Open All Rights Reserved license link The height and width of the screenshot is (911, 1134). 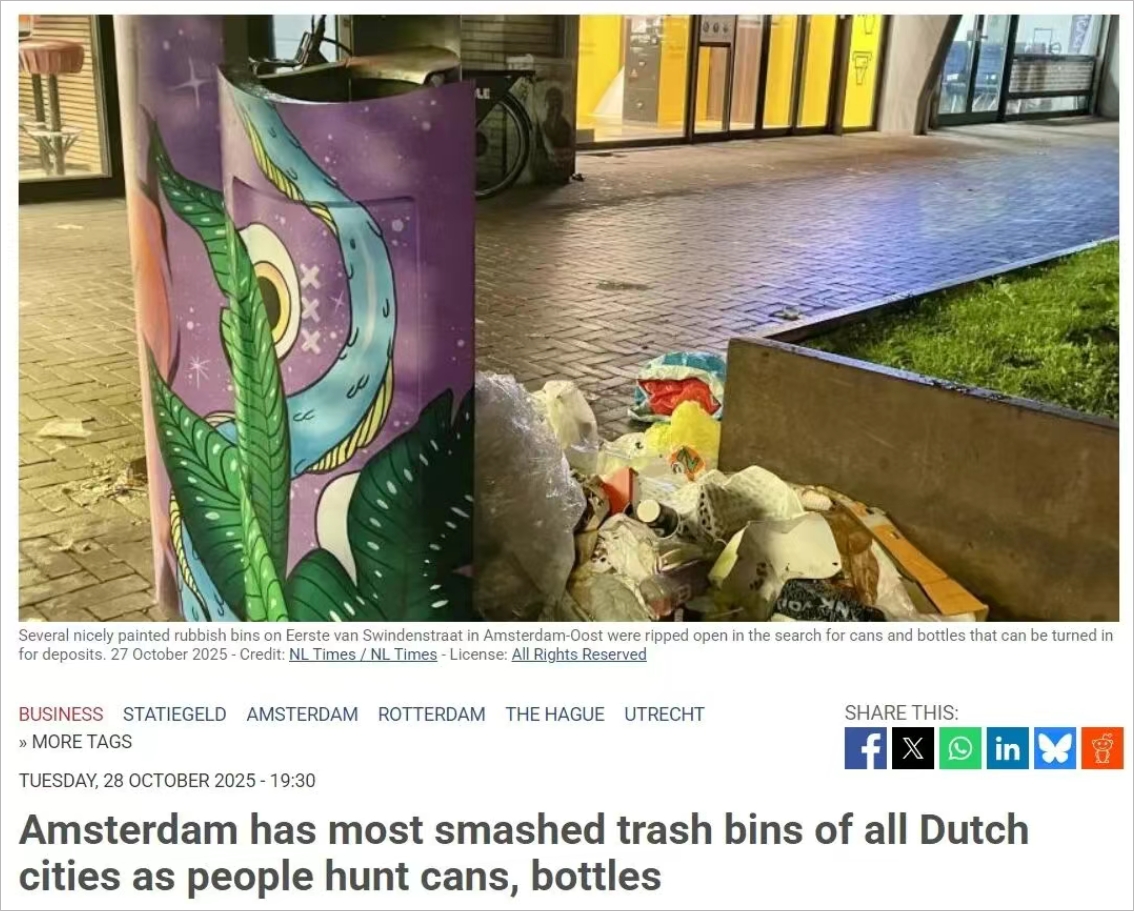click(579, 654)
